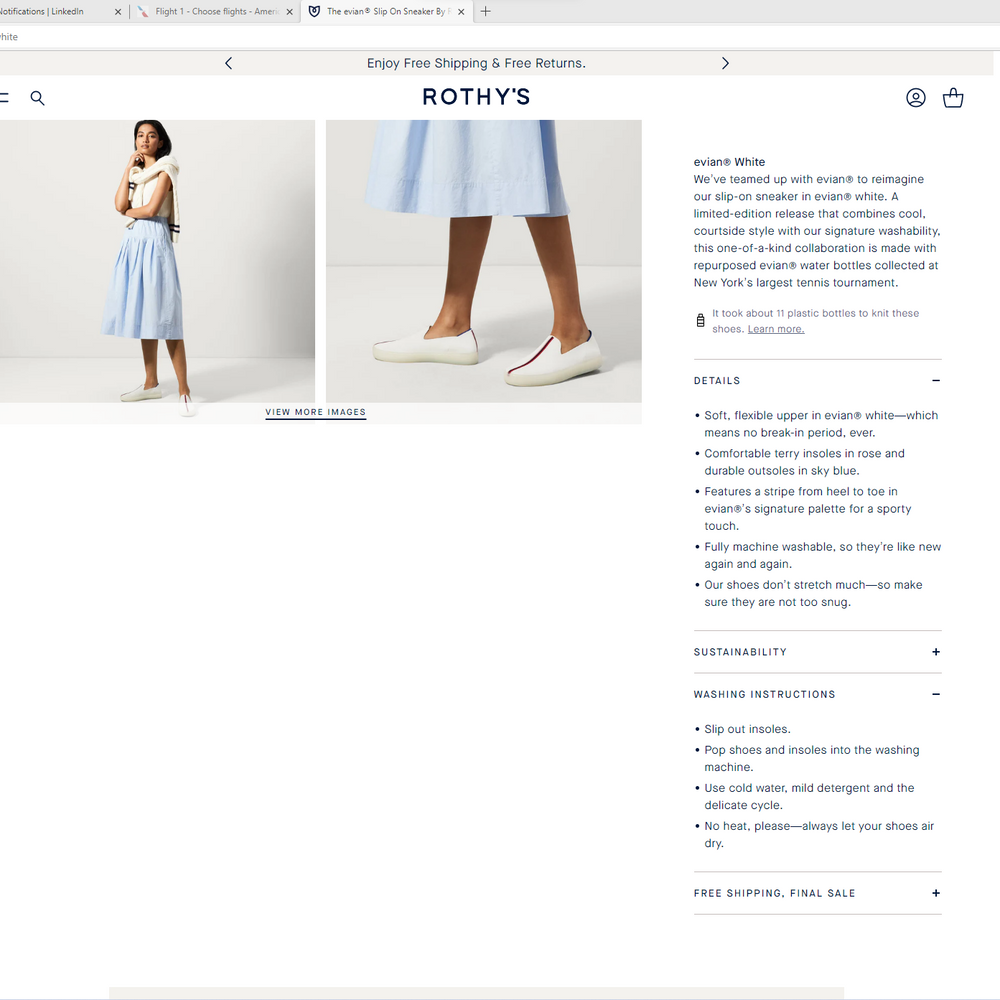The image size is (1000, 1000).
Task: Click the Enjoy Free Shipping & Free Returns banner
Action: 476,63
